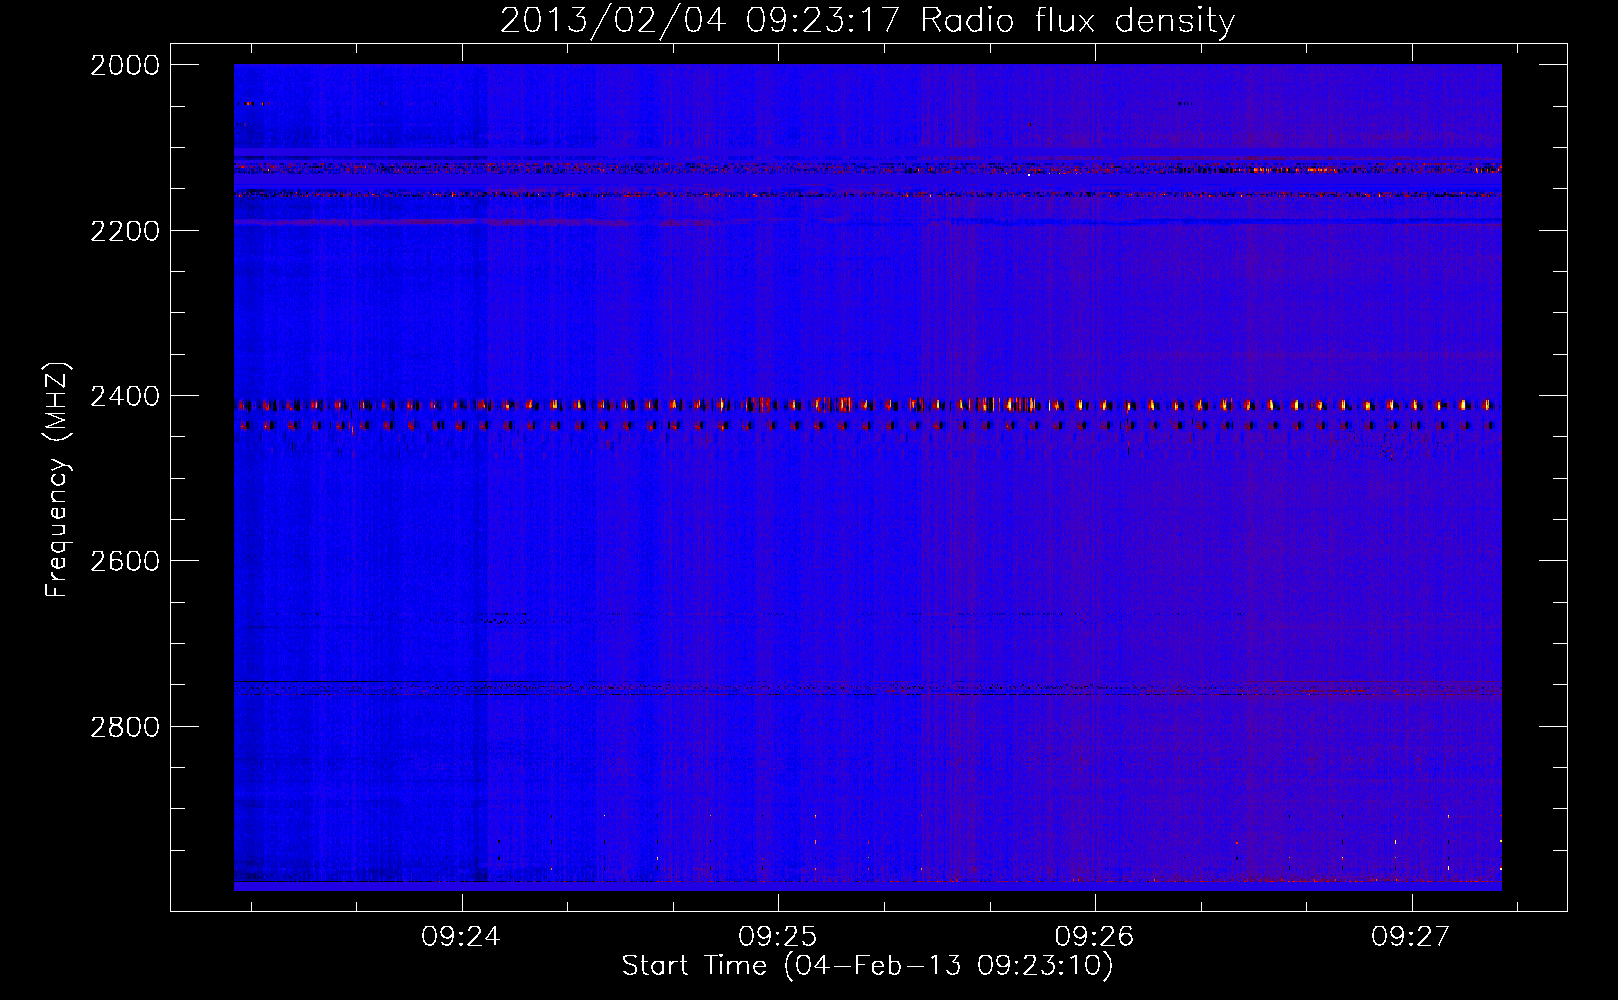Click the lower pulsed band near 2440 MHz
Viewport: 1618px width, 1000px height.
(867, 426)
